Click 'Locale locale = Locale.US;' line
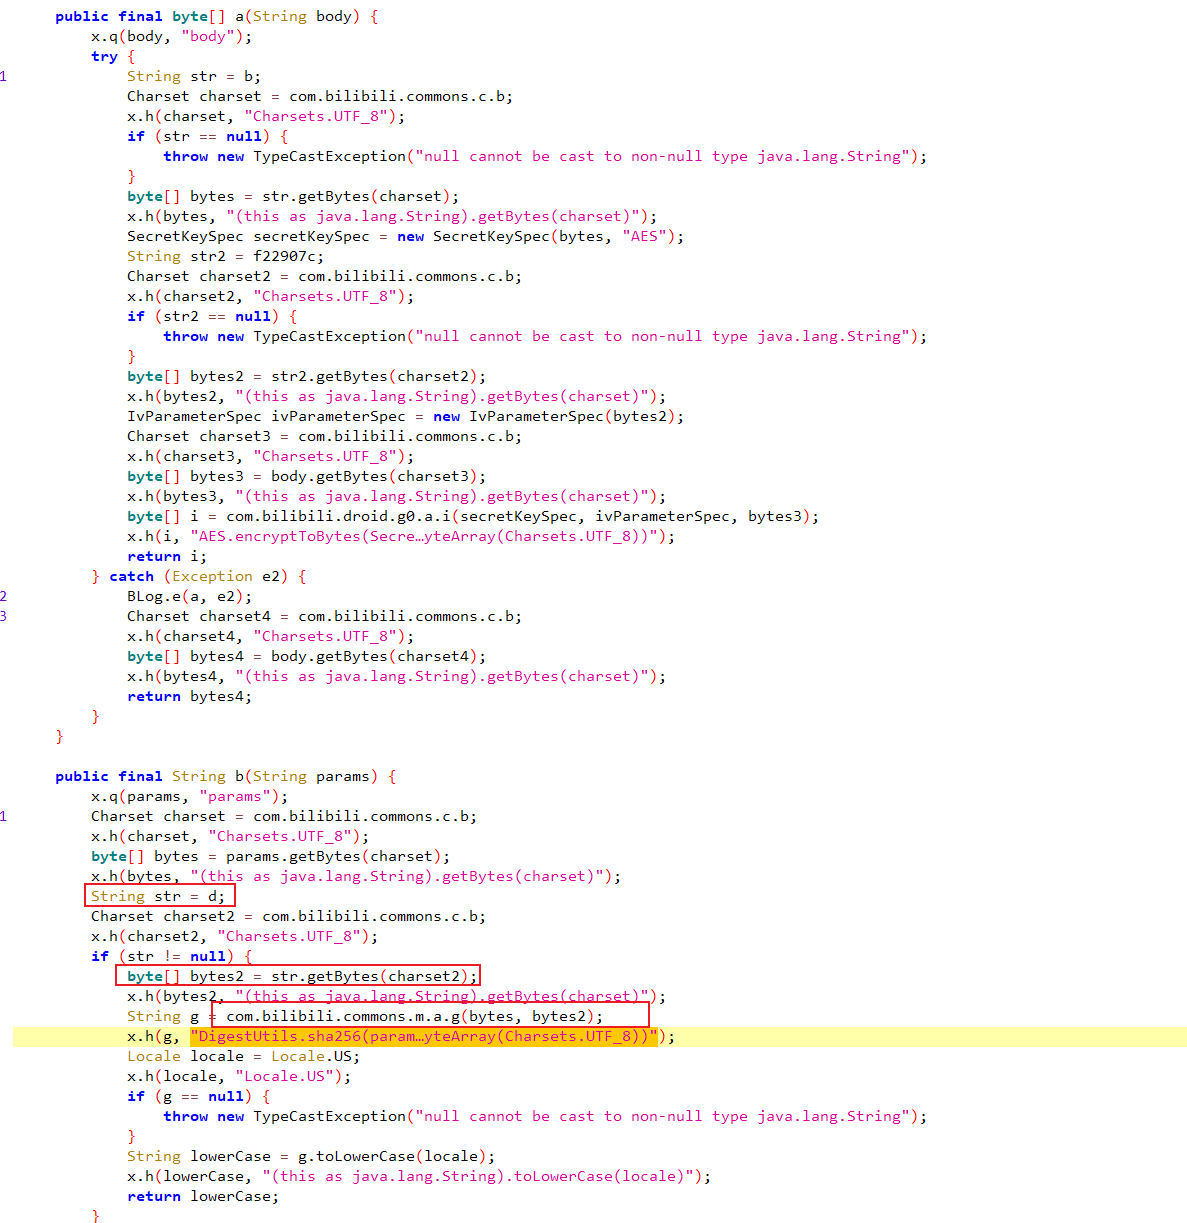The width and height of the screenshot is (1187, 1223). 243,1056
